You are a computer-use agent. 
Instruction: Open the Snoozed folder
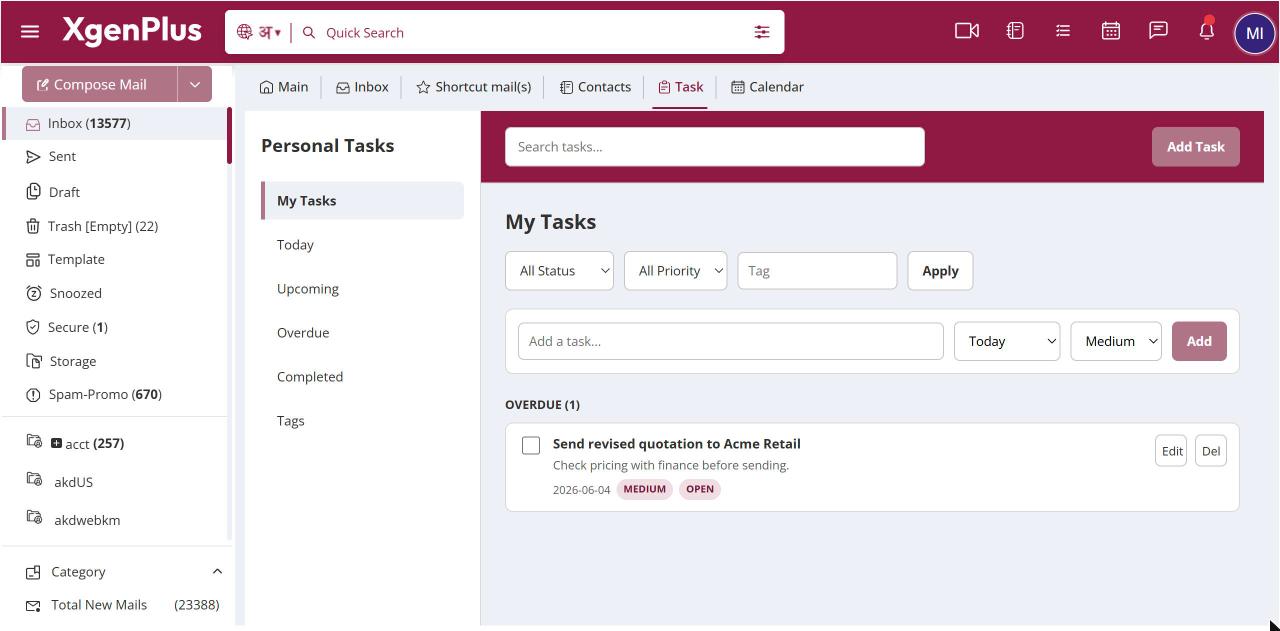coord(75,293)
